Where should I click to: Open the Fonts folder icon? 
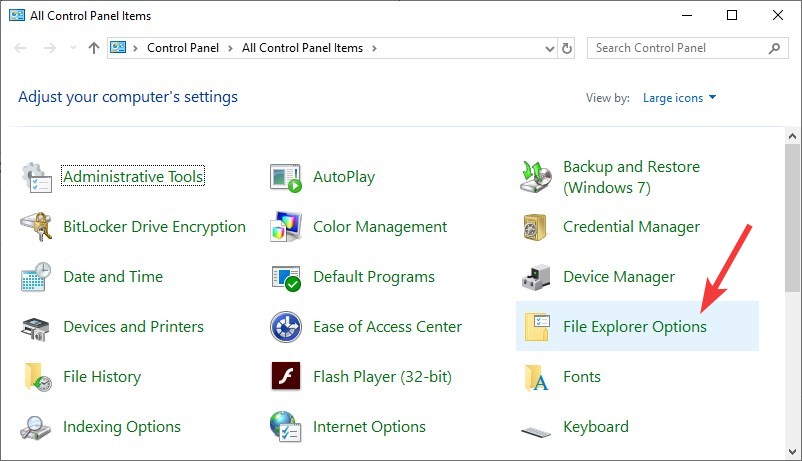click(536, 378)
